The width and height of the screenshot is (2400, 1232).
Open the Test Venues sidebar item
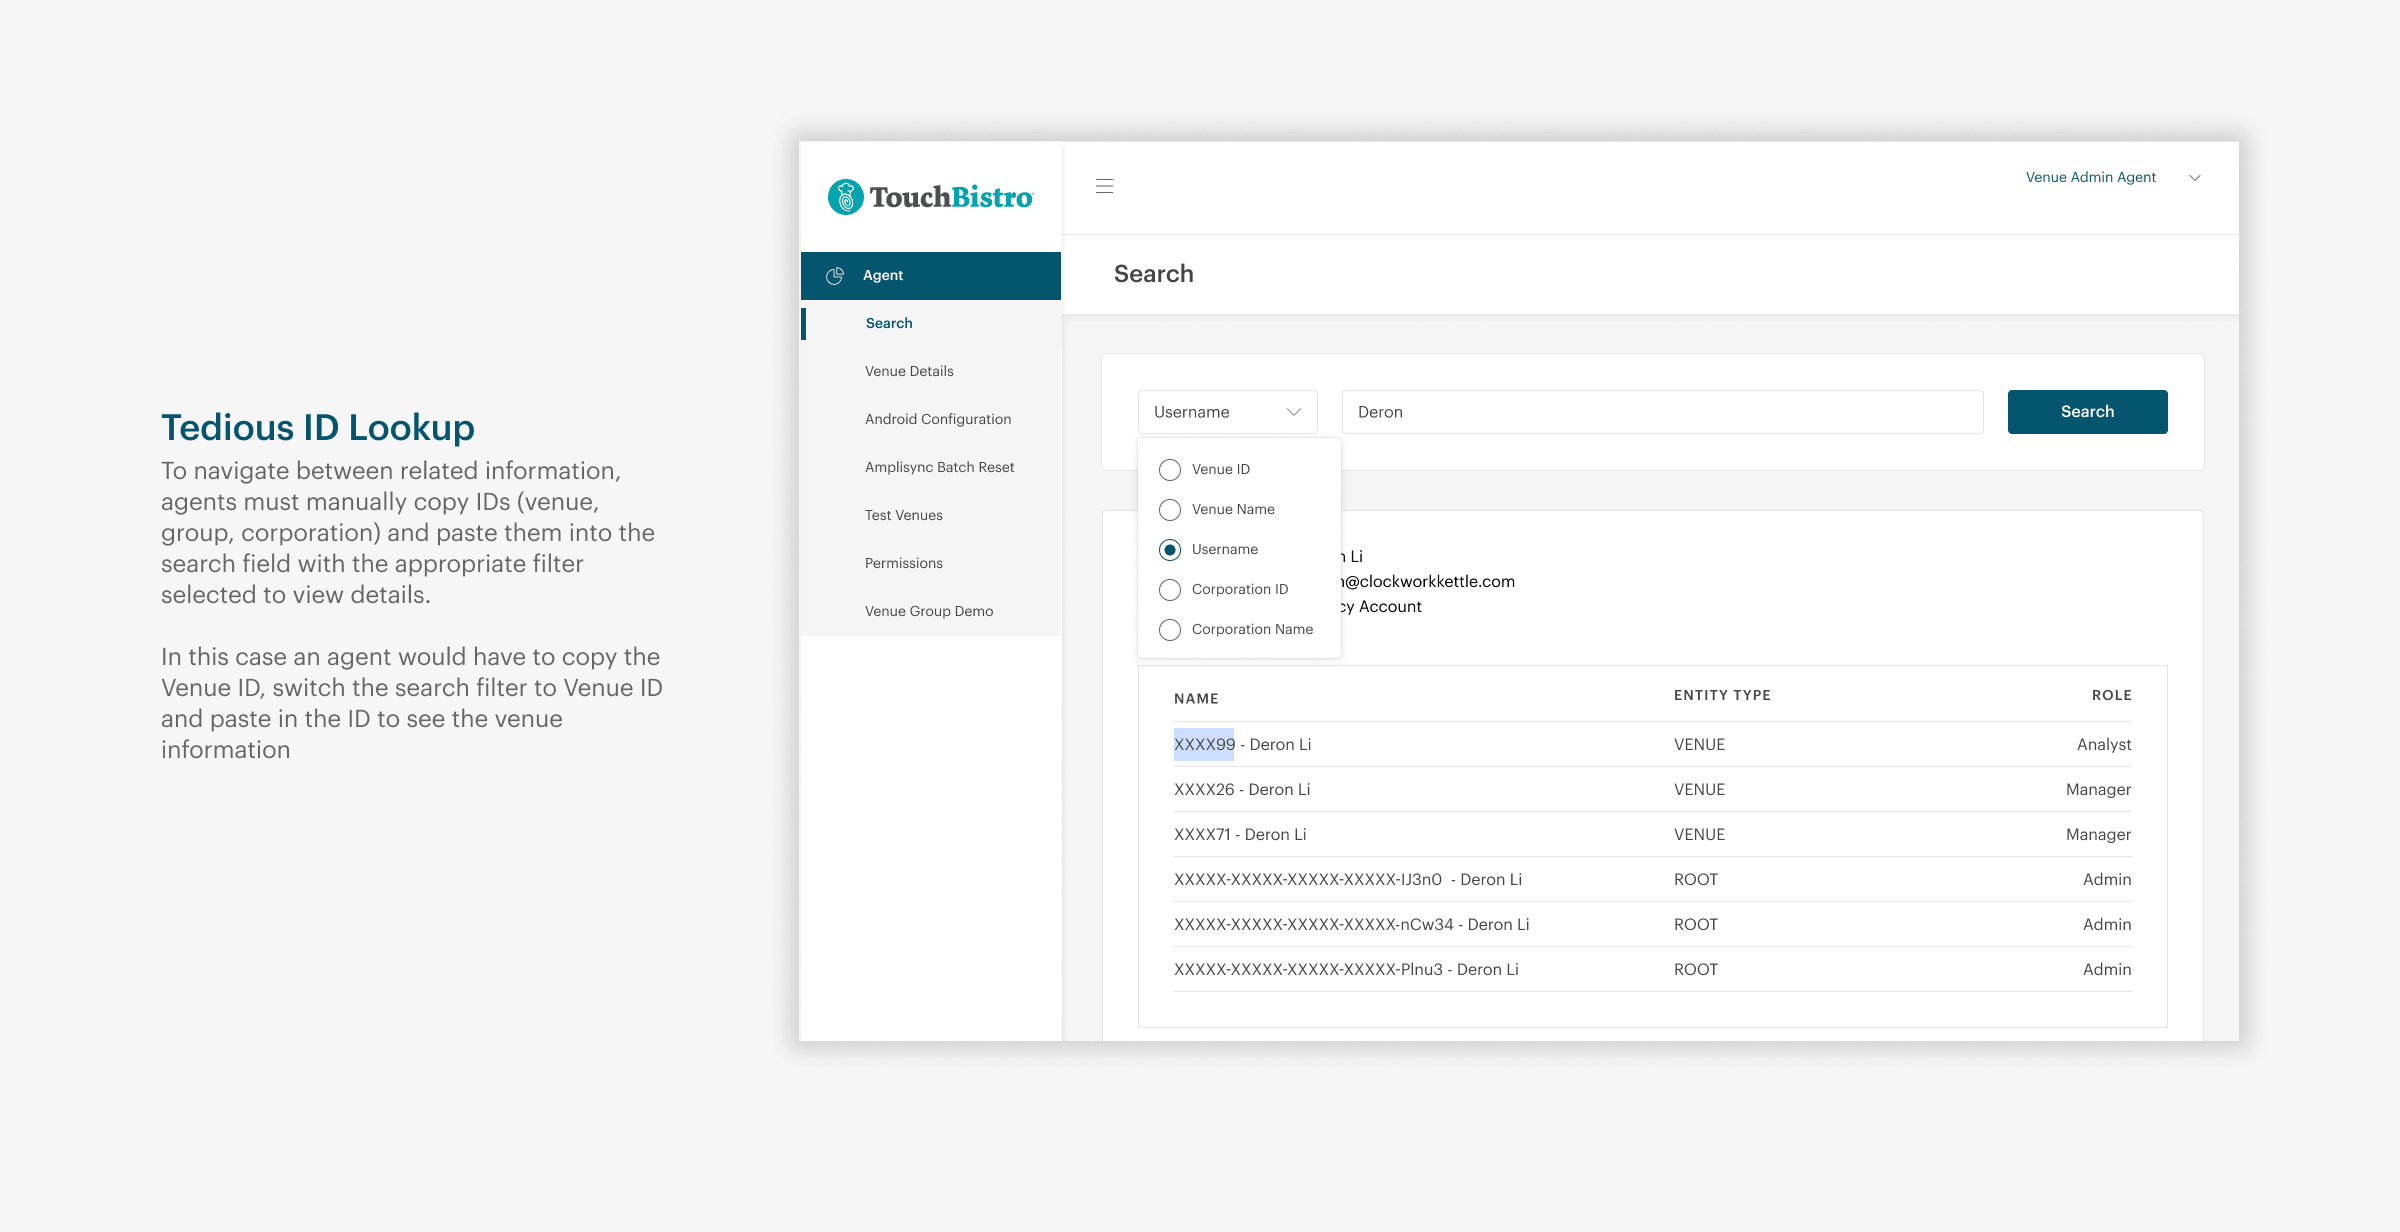[x=903, y=515]
